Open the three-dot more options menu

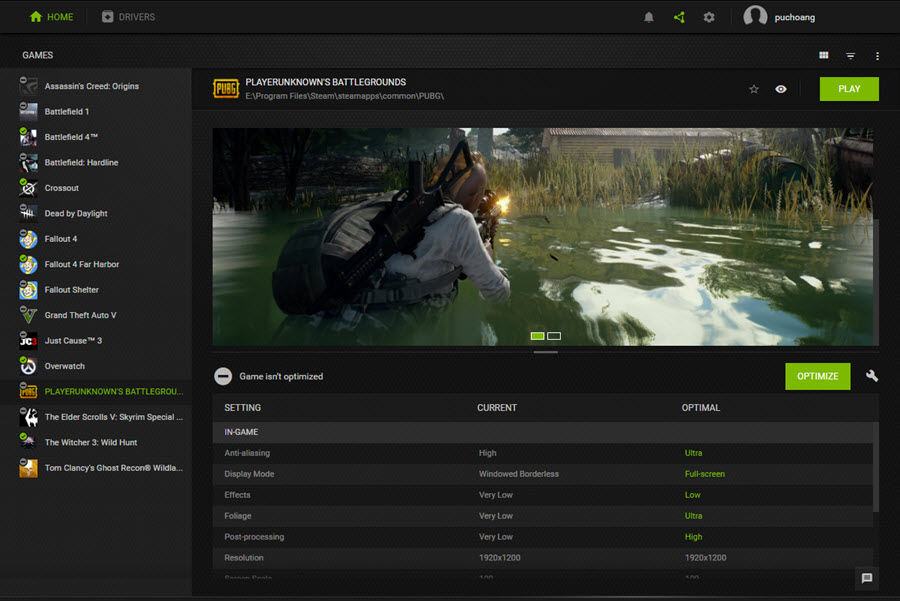pyautogui.click(x=877, y=56)
